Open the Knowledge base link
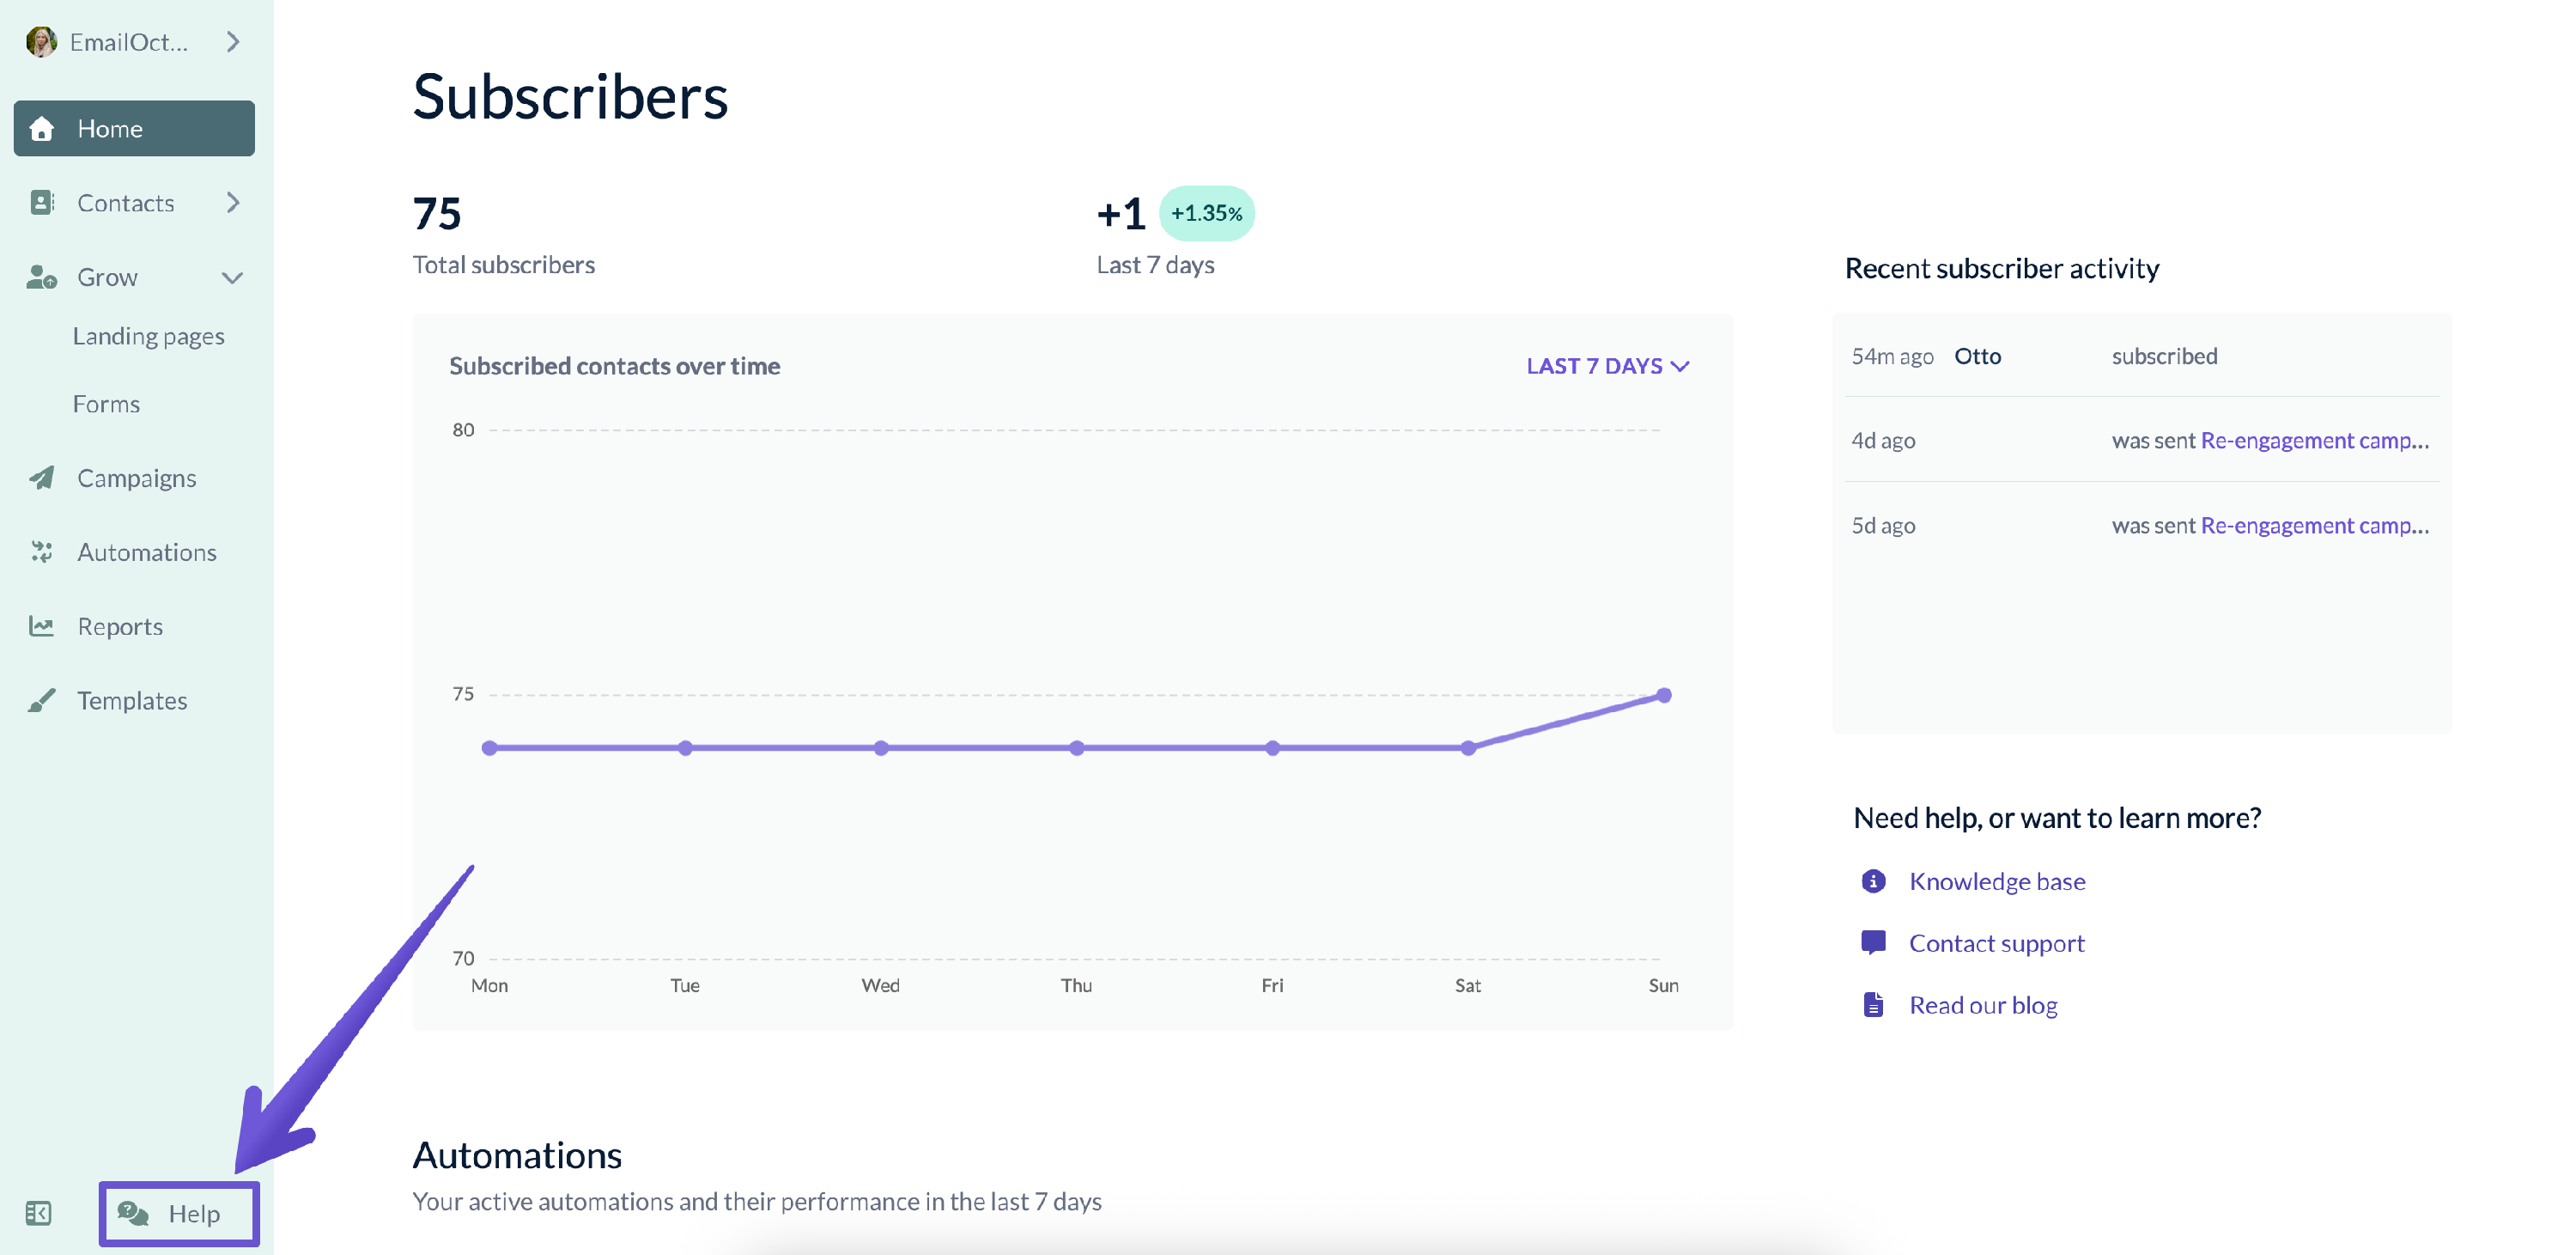 pos(1996,881)
